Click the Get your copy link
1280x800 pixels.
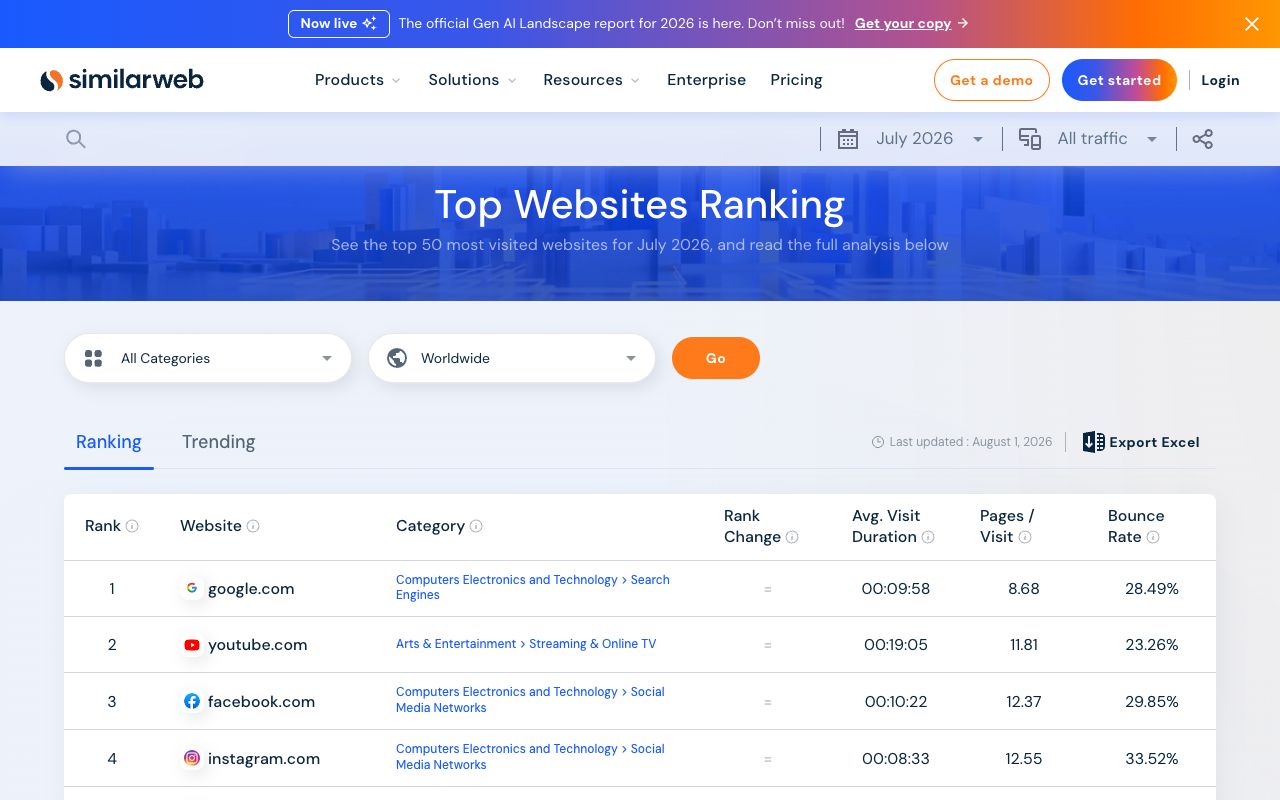coord(903,24)
